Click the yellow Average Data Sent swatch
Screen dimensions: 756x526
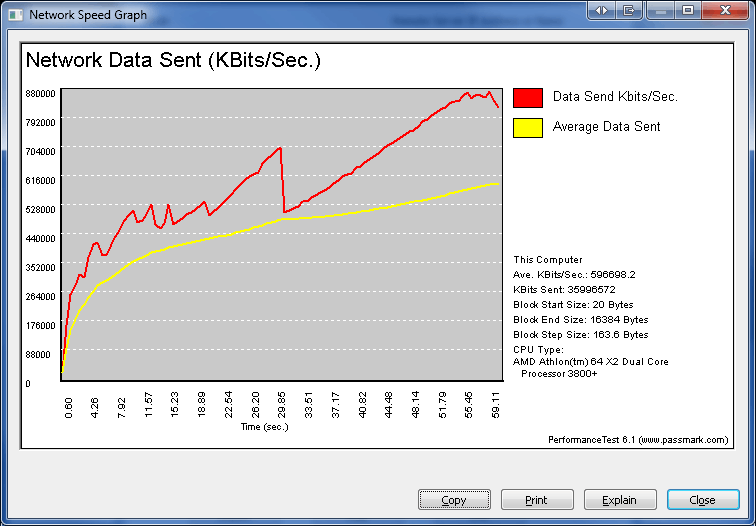[528, 128]
